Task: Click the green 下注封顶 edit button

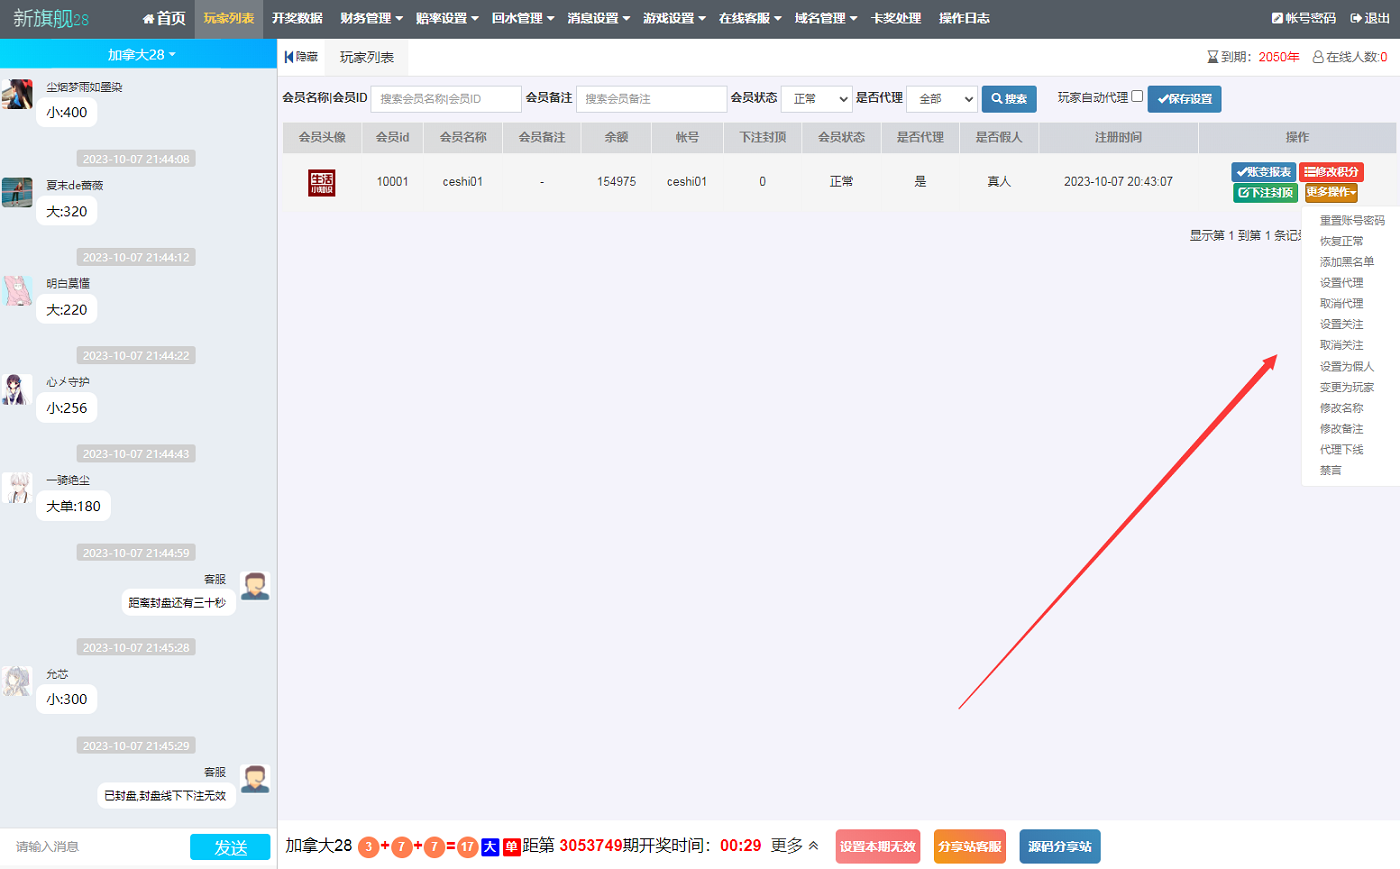Action: tap(1265, 193)
